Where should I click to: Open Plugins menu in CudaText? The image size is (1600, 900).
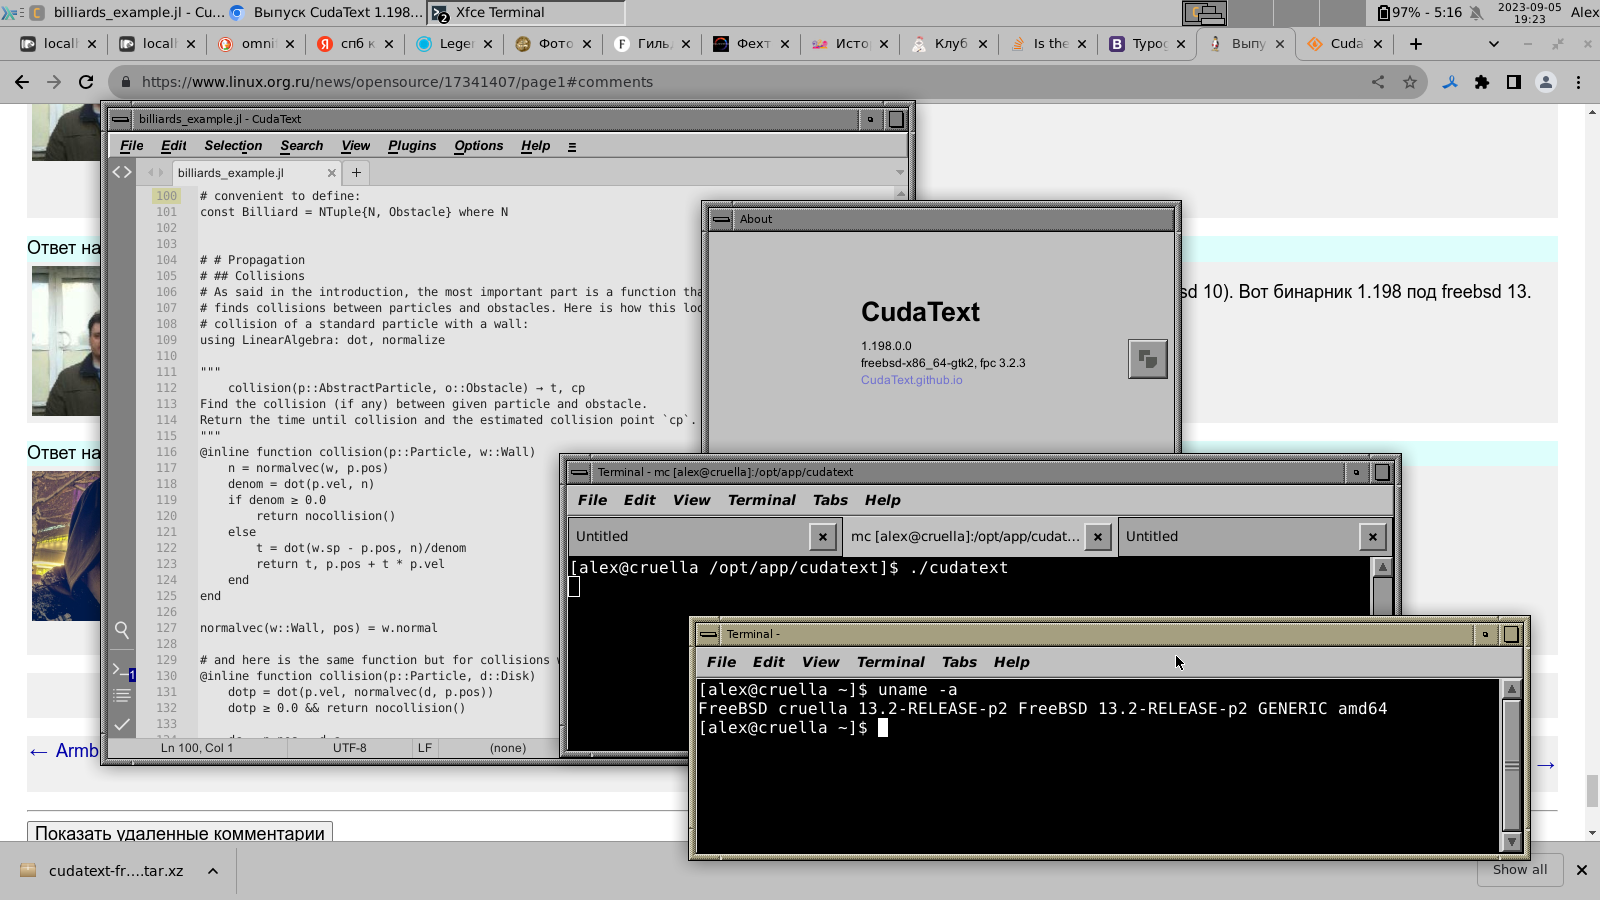click(412, 146)
